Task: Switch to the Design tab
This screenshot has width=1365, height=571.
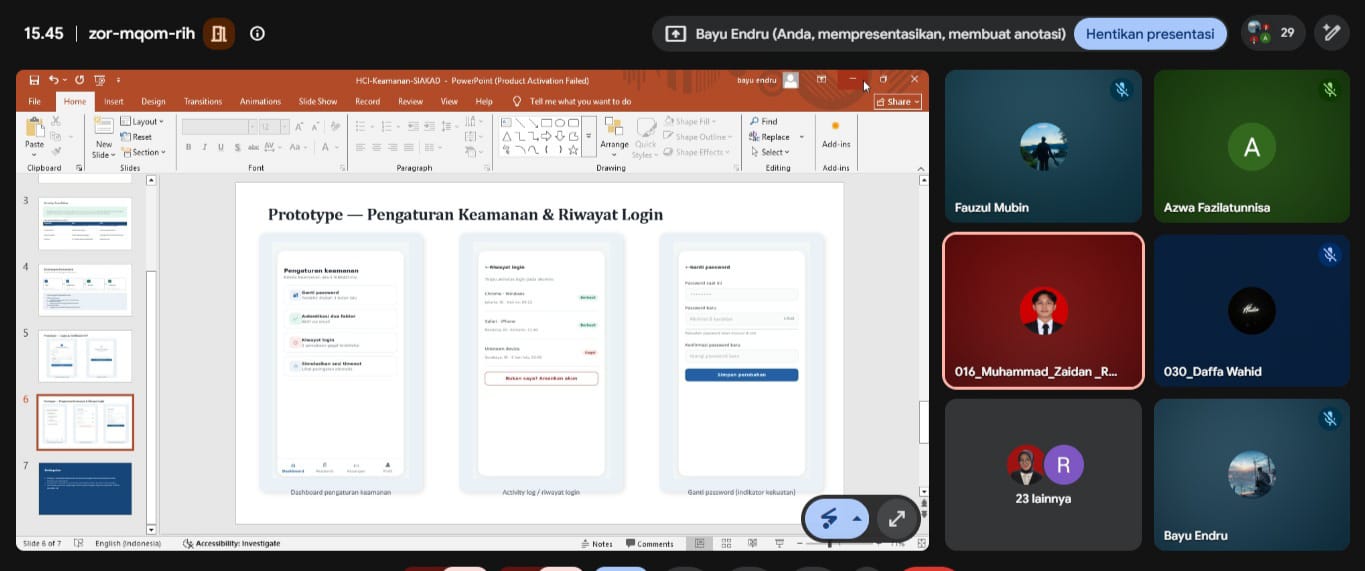Action: tap(153, 101)
